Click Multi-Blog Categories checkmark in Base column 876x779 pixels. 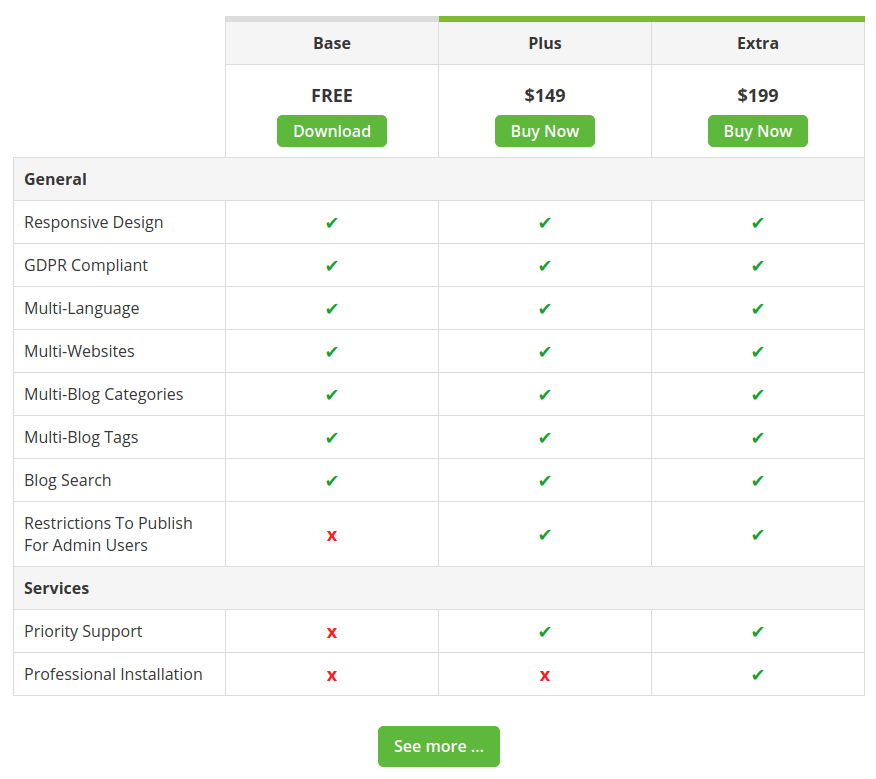[x=332, y=395]
